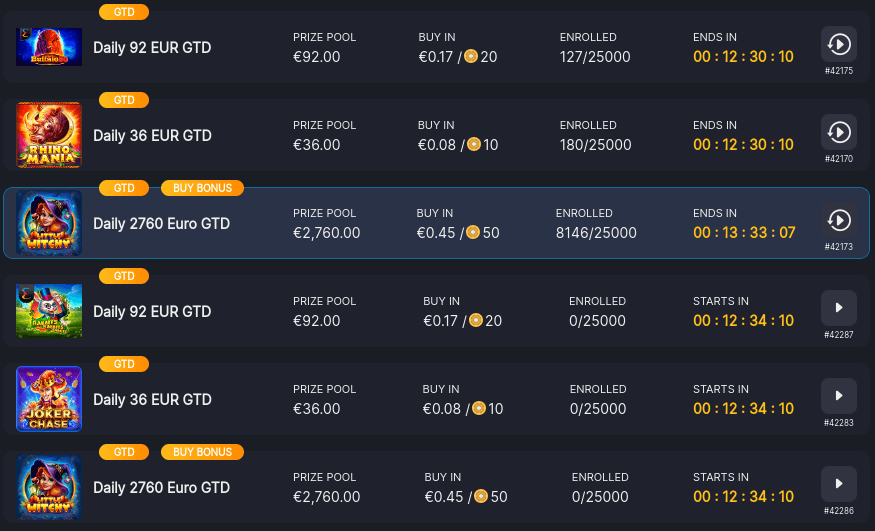Open the Joker Chase game thumbnail
The height and width of the screenshot is (531, 875).
coord(49,399)
